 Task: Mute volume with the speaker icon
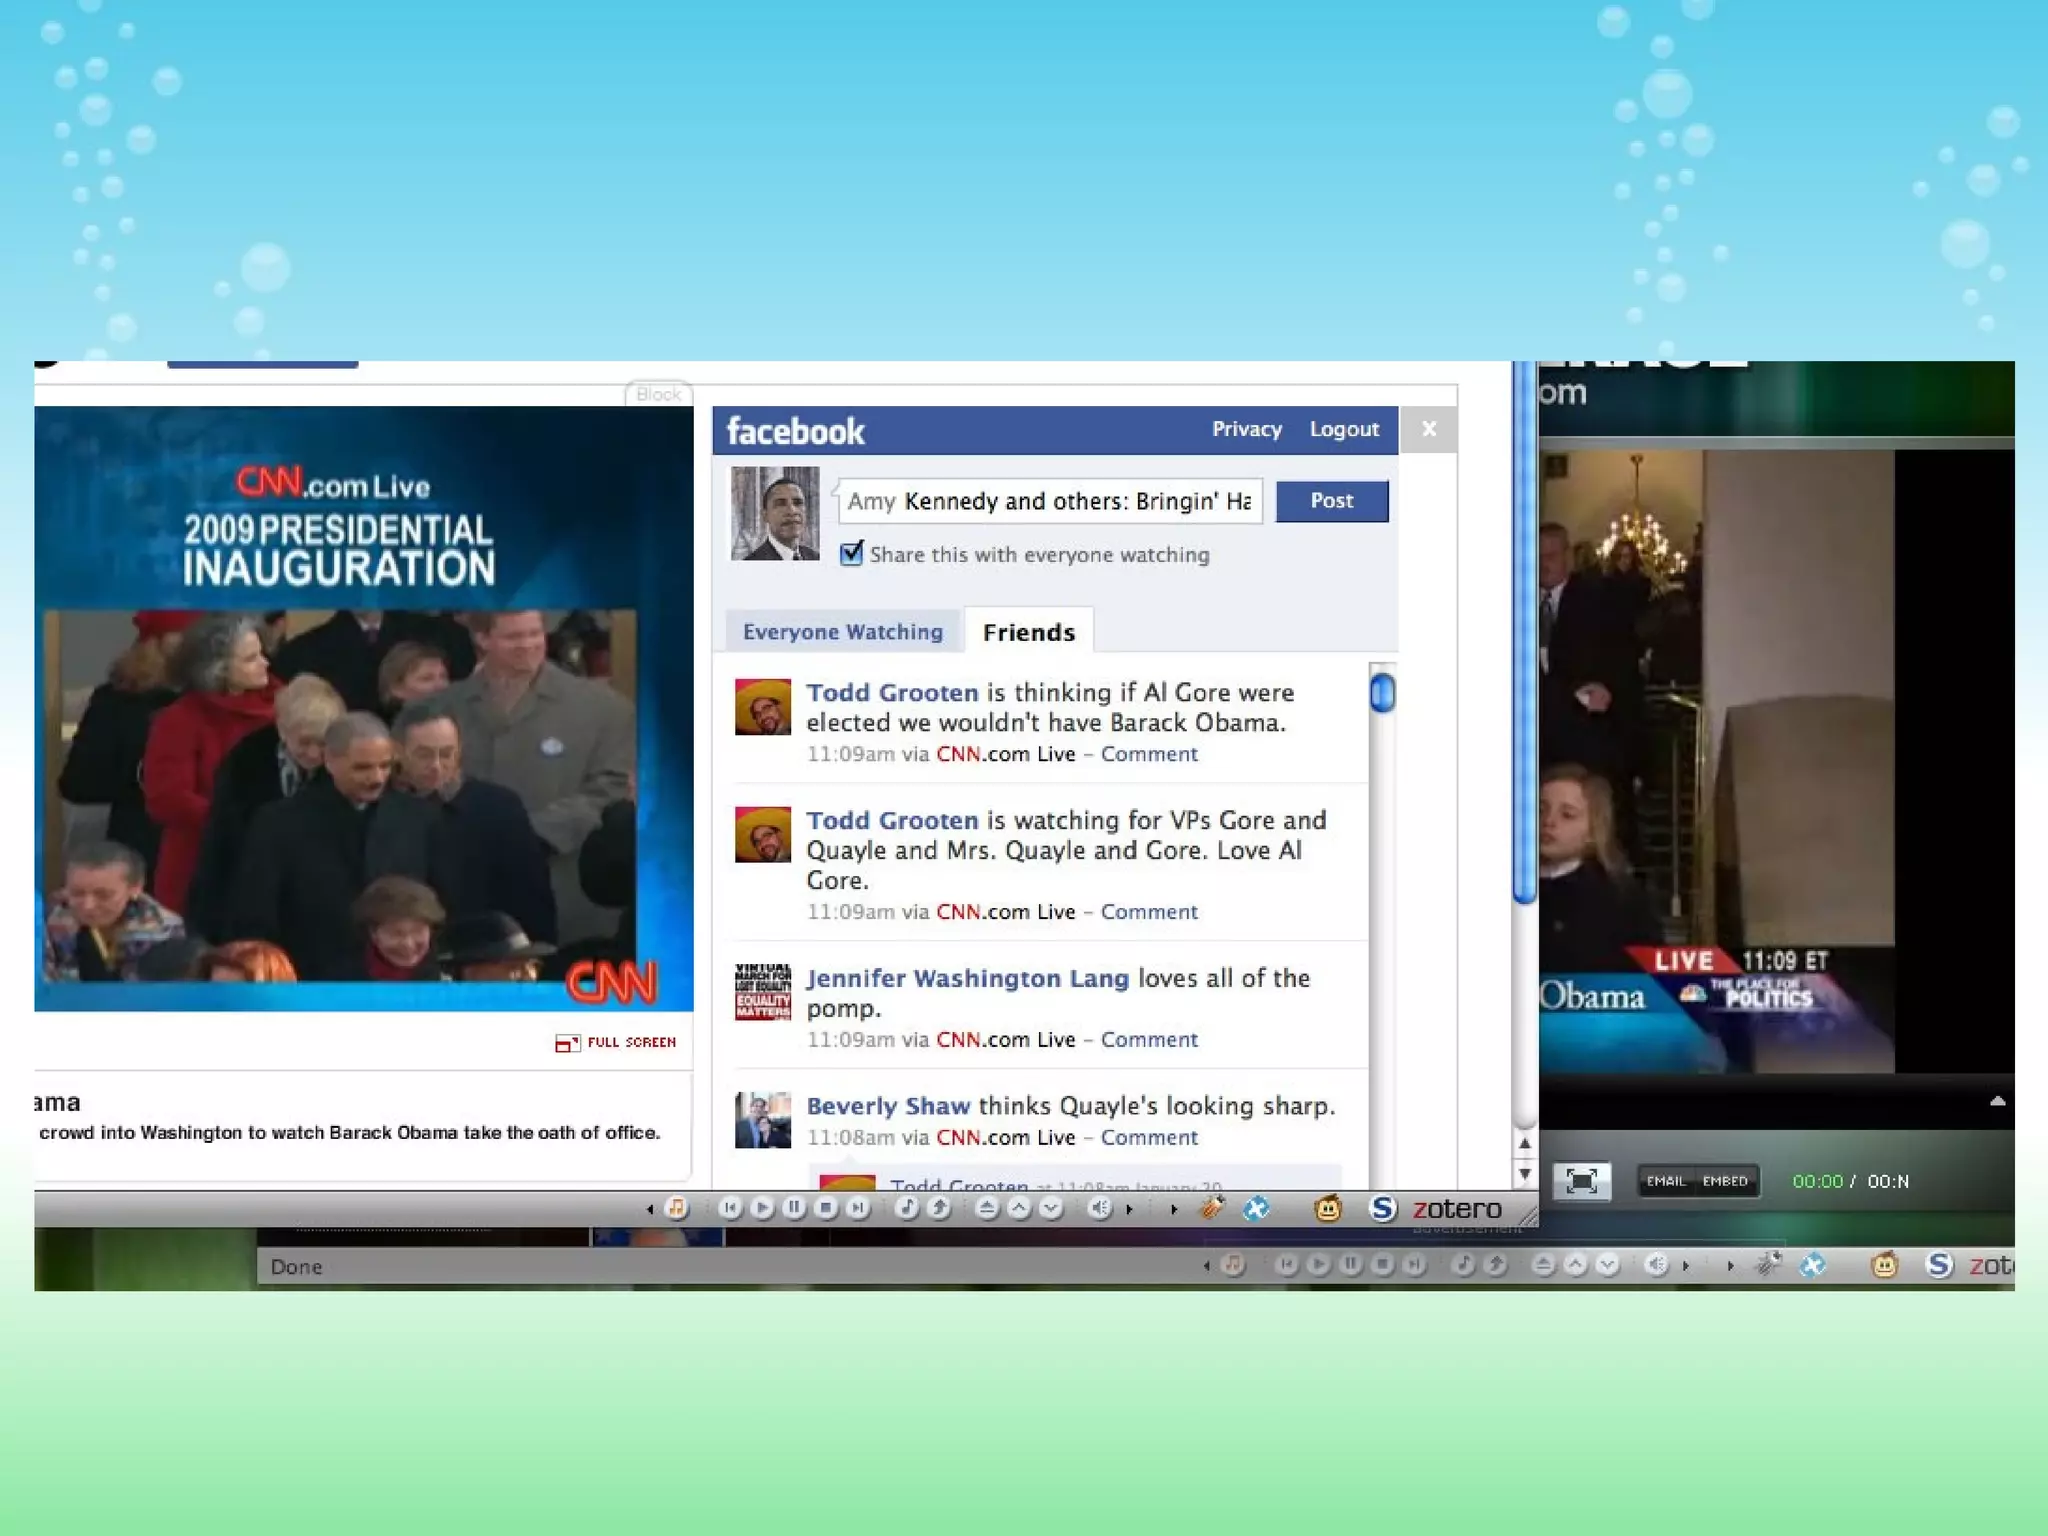1099,1208
